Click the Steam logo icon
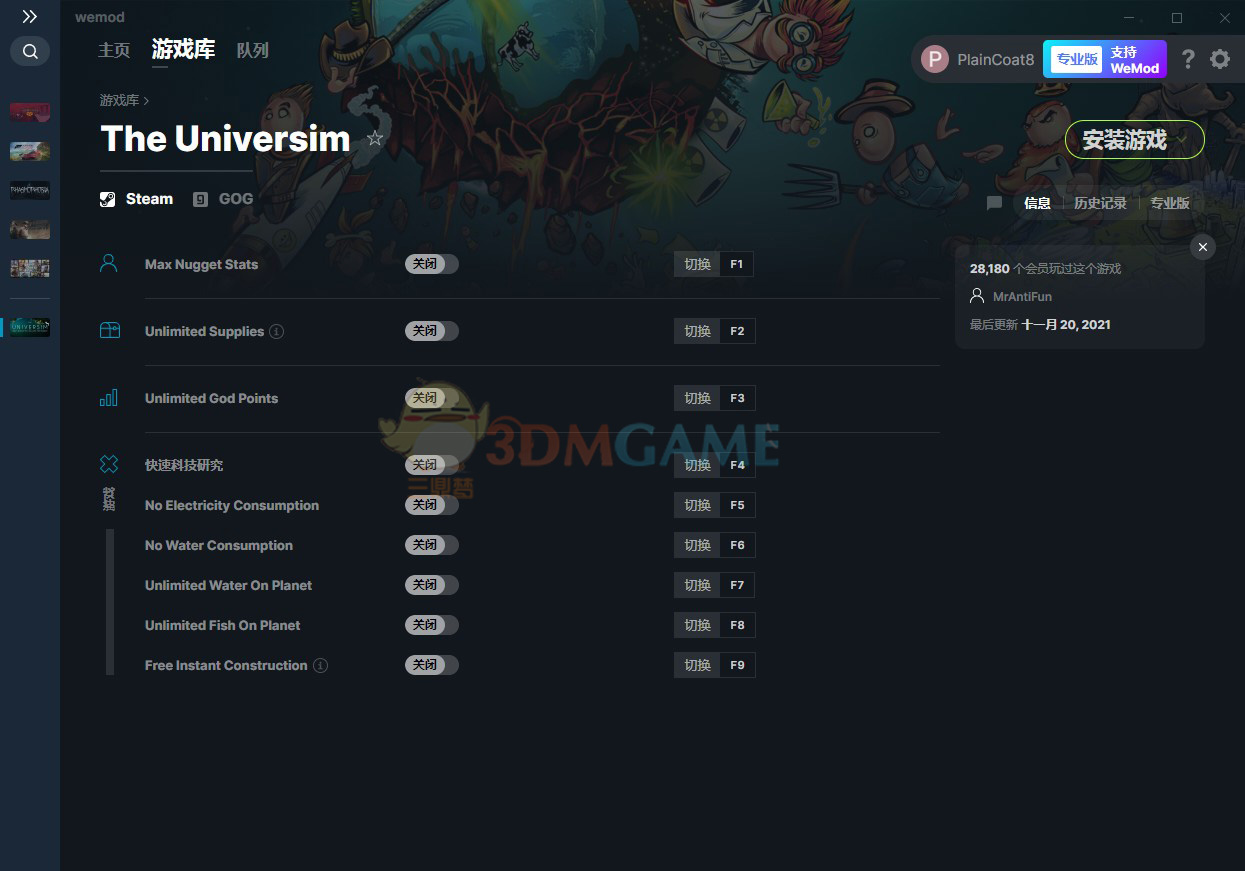 coord(107,199)
